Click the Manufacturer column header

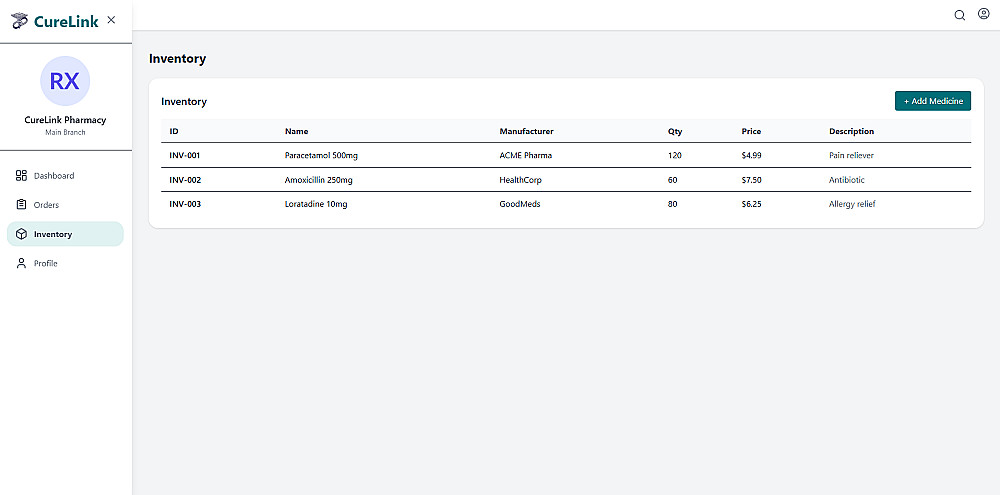[x=526, y=131]
